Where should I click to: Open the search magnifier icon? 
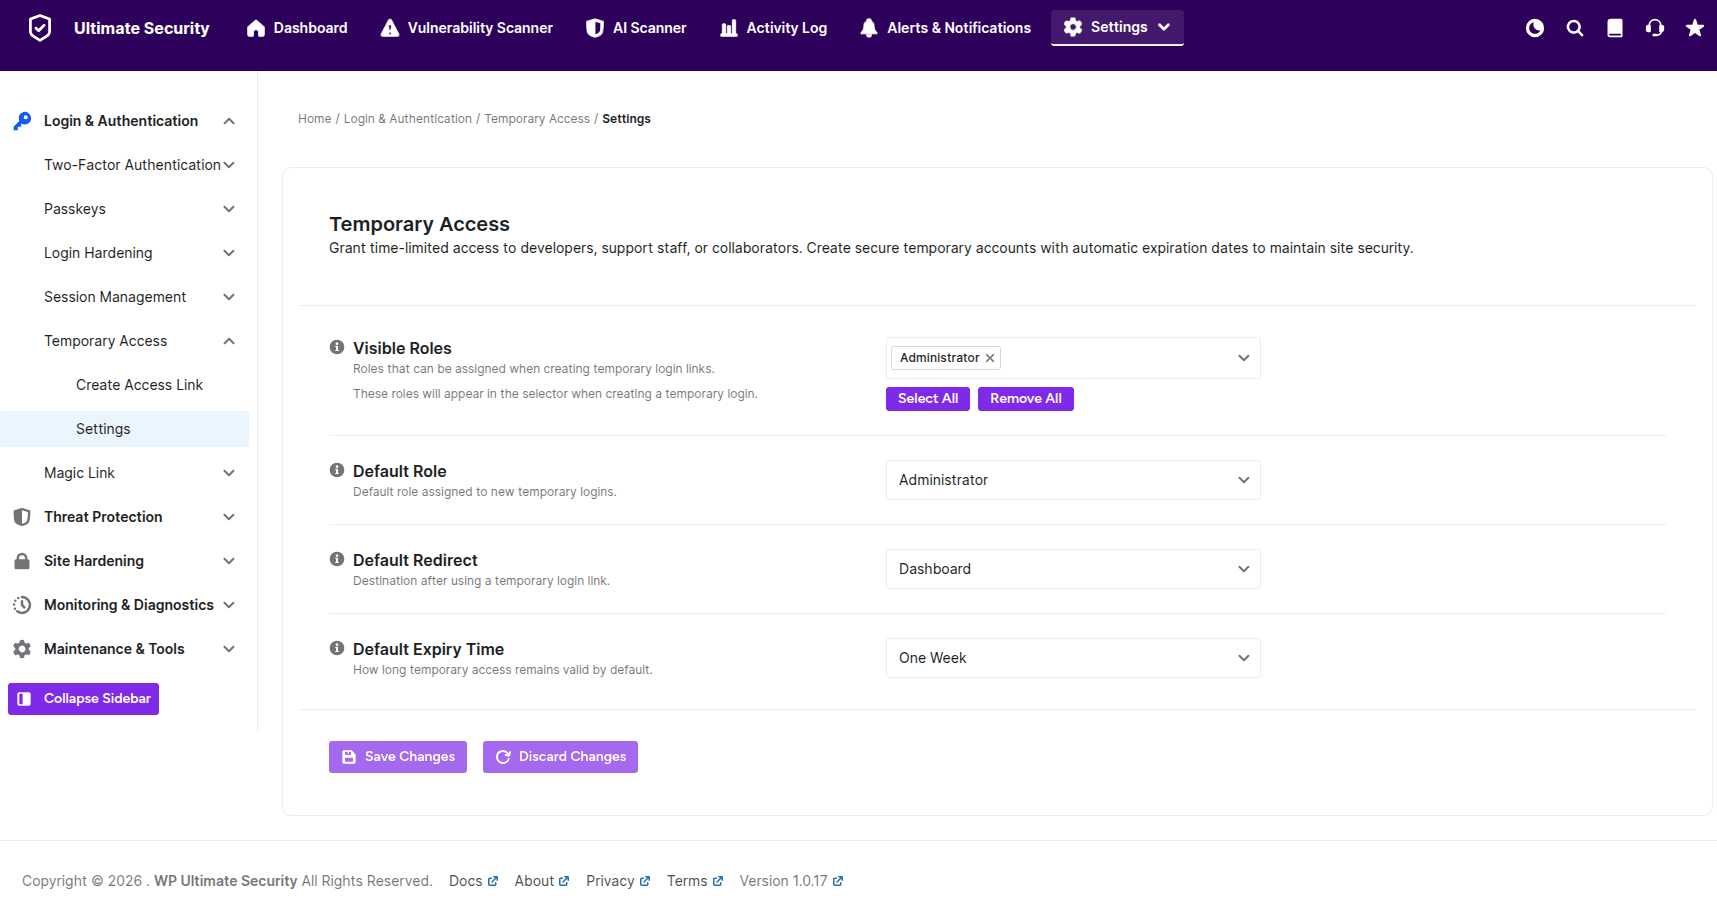(x=1575, y=28)
